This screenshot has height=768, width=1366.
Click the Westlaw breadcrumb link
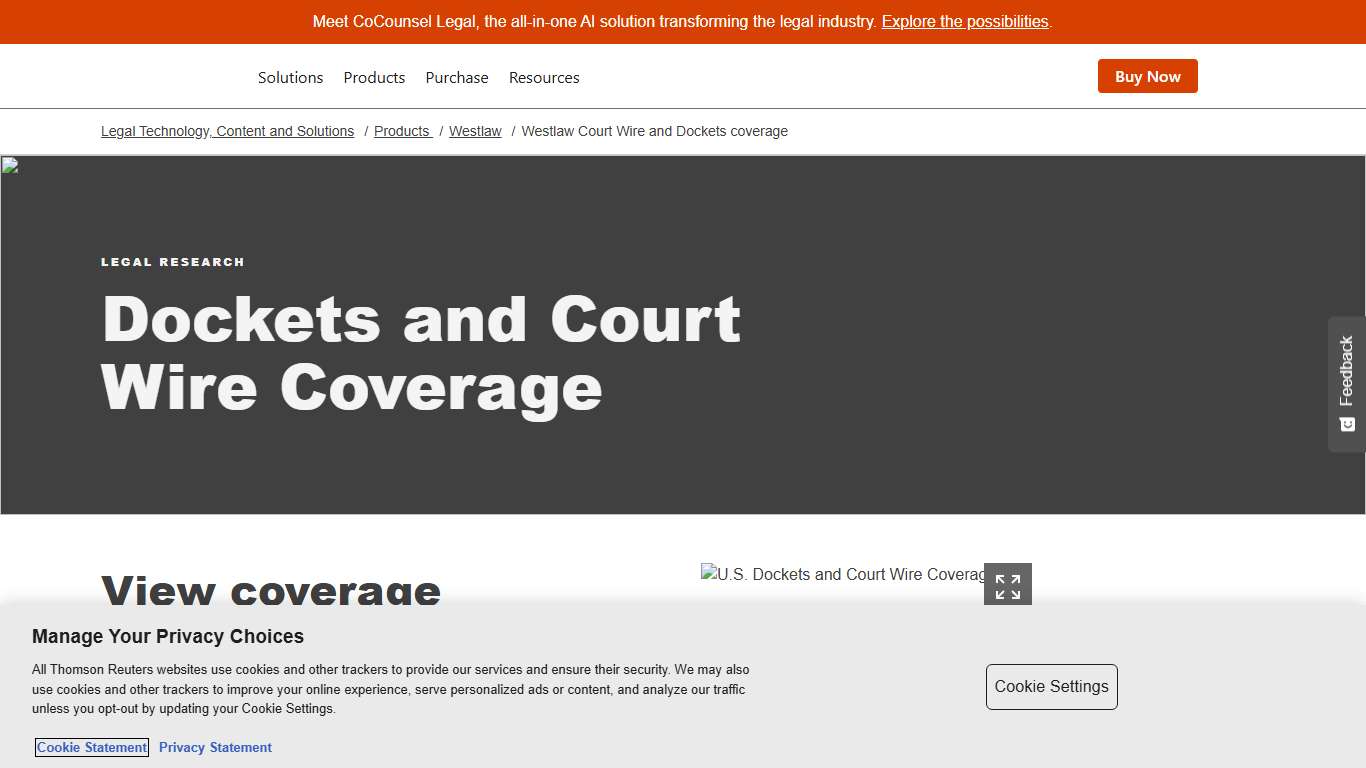[x=475, y=131]
